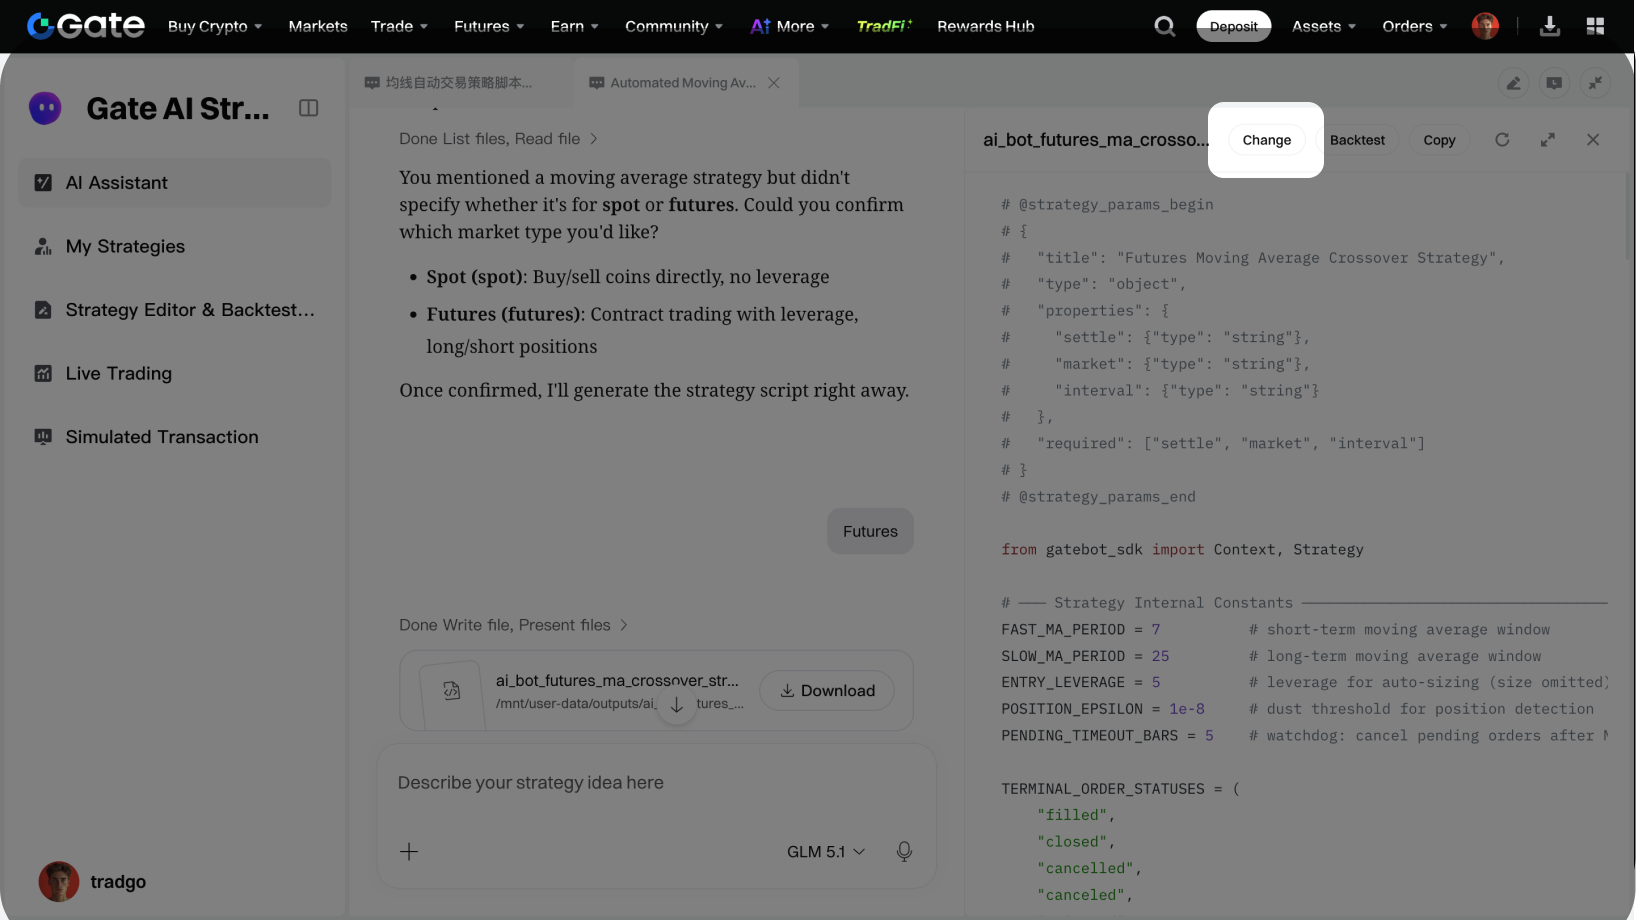Click the scroll-down arrow circle button

[677, 704]
